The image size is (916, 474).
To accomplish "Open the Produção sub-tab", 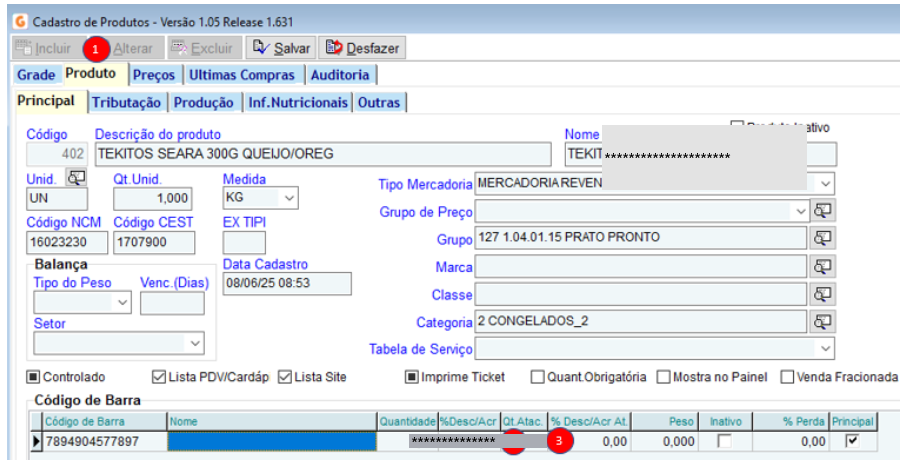I will pyautogui.click(x=203, y=102).
